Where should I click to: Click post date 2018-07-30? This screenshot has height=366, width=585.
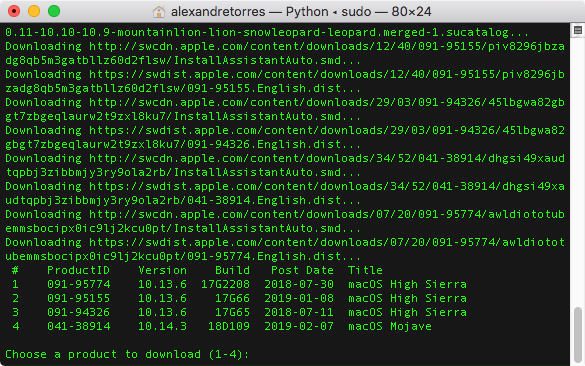point(299,284)
